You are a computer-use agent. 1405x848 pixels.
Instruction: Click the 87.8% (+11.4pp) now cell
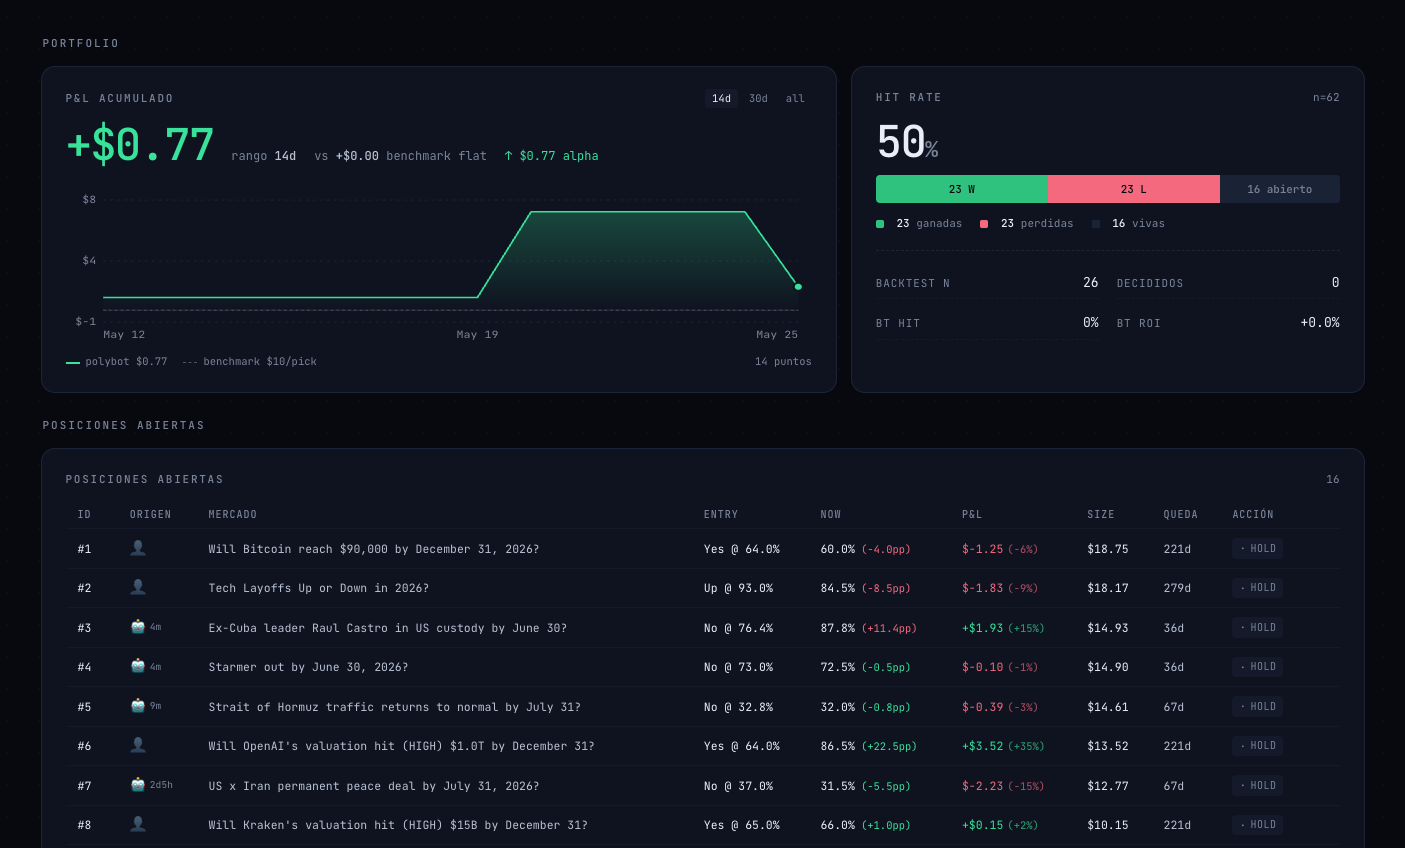pos(868,628)
